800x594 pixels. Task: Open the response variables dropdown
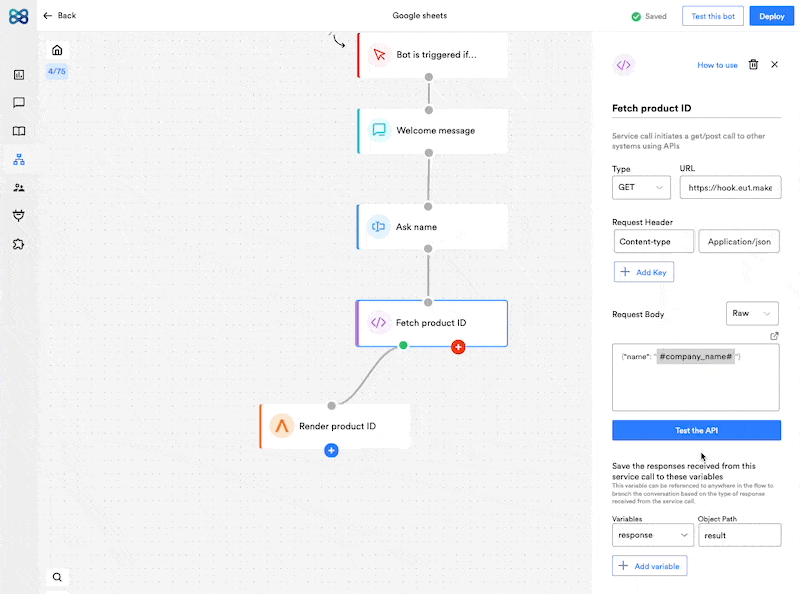[x=653, y=535]
